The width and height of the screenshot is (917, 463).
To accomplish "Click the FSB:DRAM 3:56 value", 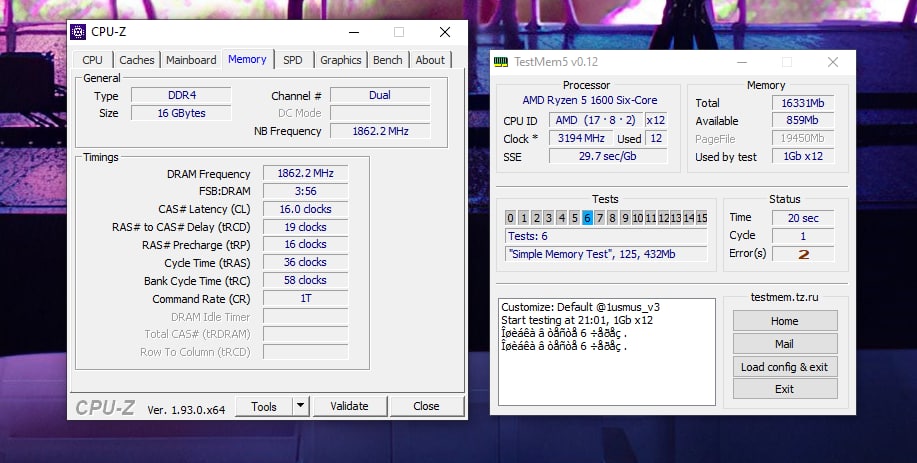I will [305, 191].
